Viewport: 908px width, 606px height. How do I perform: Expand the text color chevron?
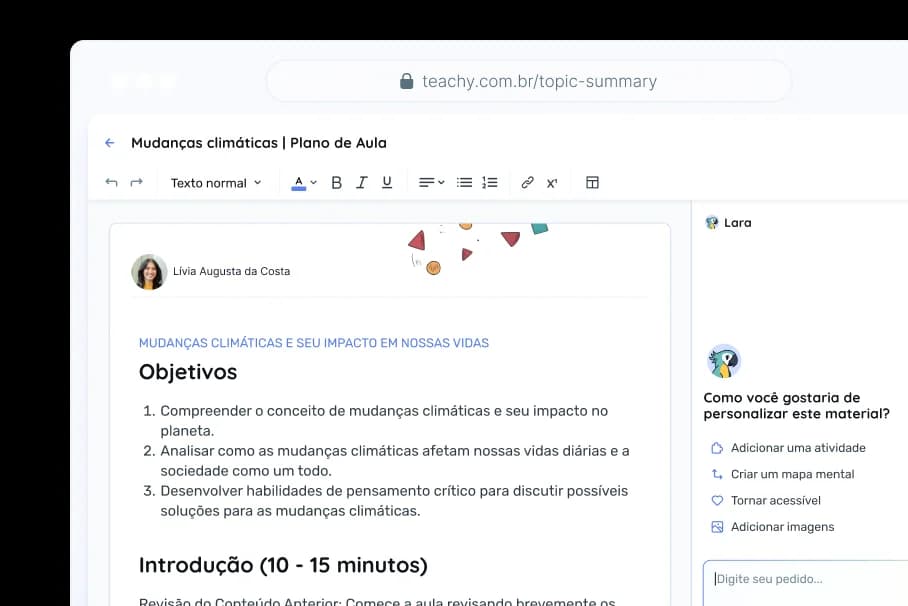314,182
